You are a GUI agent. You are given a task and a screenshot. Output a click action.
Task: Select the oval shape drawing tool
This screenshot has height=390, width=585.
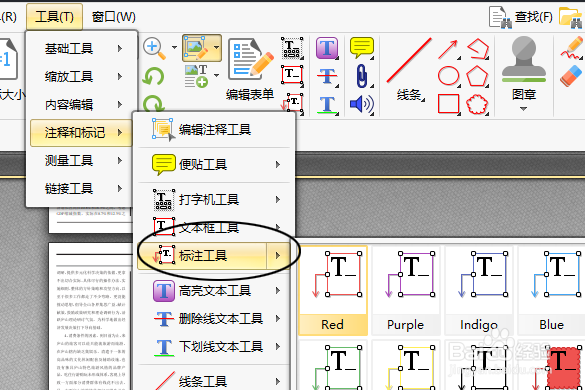point(448,76)
